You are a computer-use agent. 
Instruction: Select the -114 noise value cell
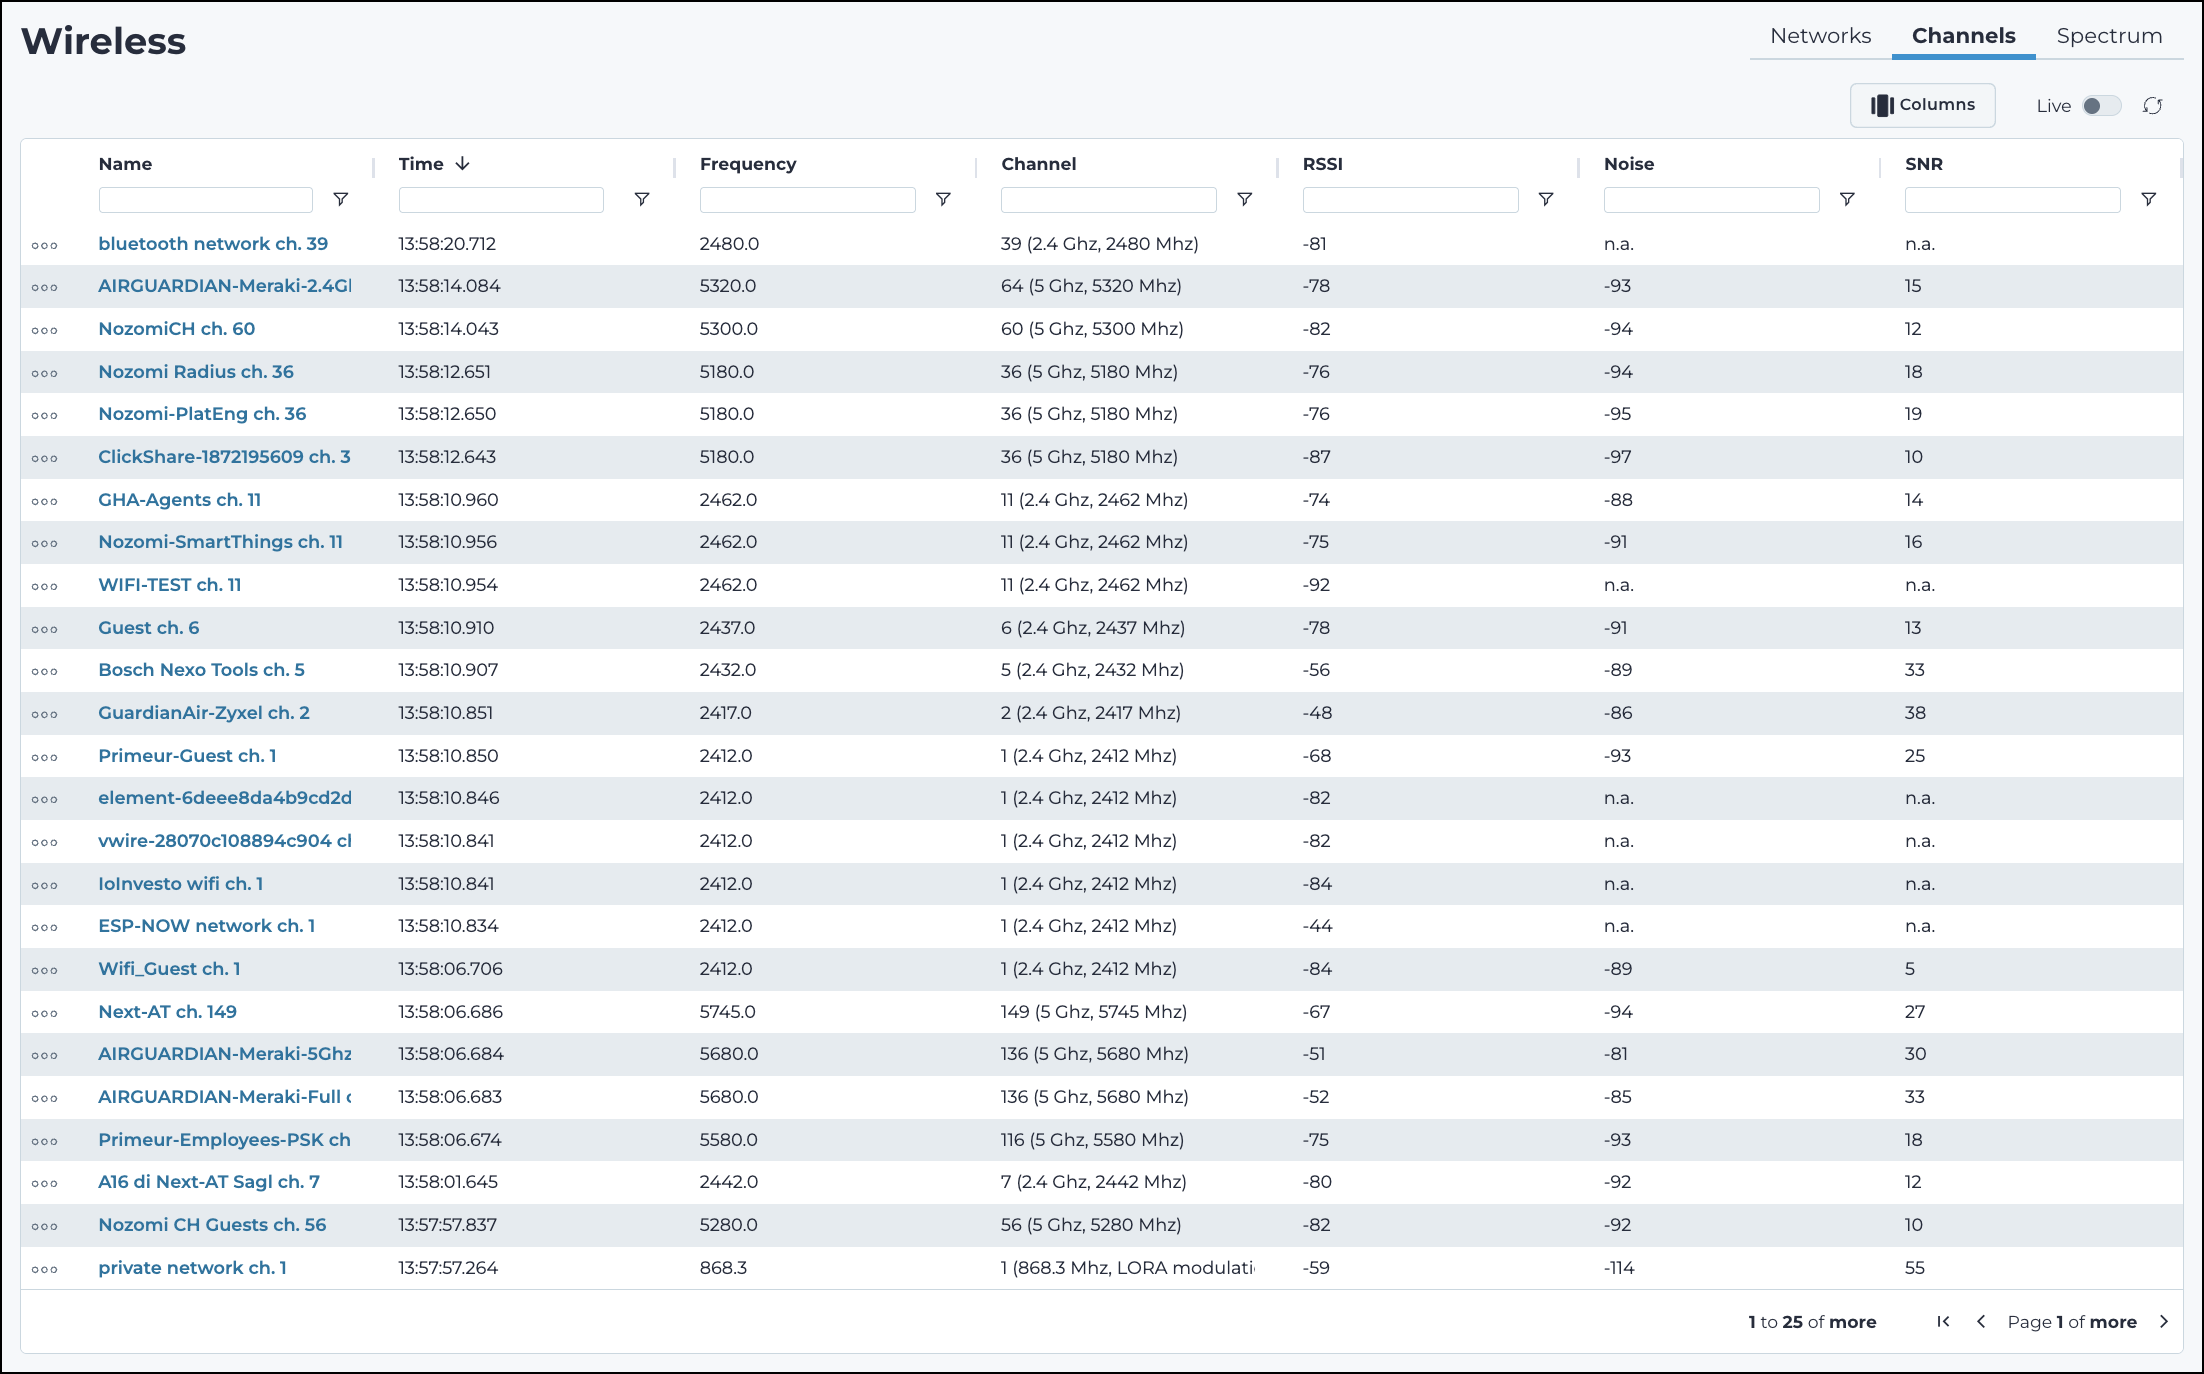click(x=1619, y=1268)
